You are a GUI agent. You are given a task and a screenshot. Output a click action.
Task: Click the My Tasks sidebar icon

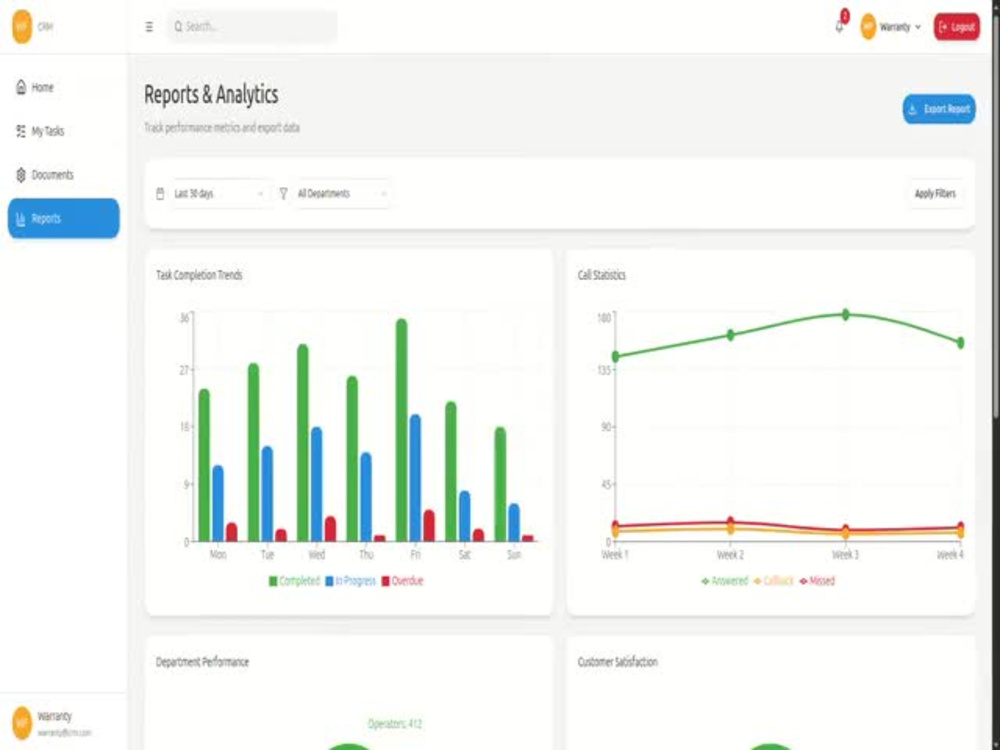click(x=21, y=131)
